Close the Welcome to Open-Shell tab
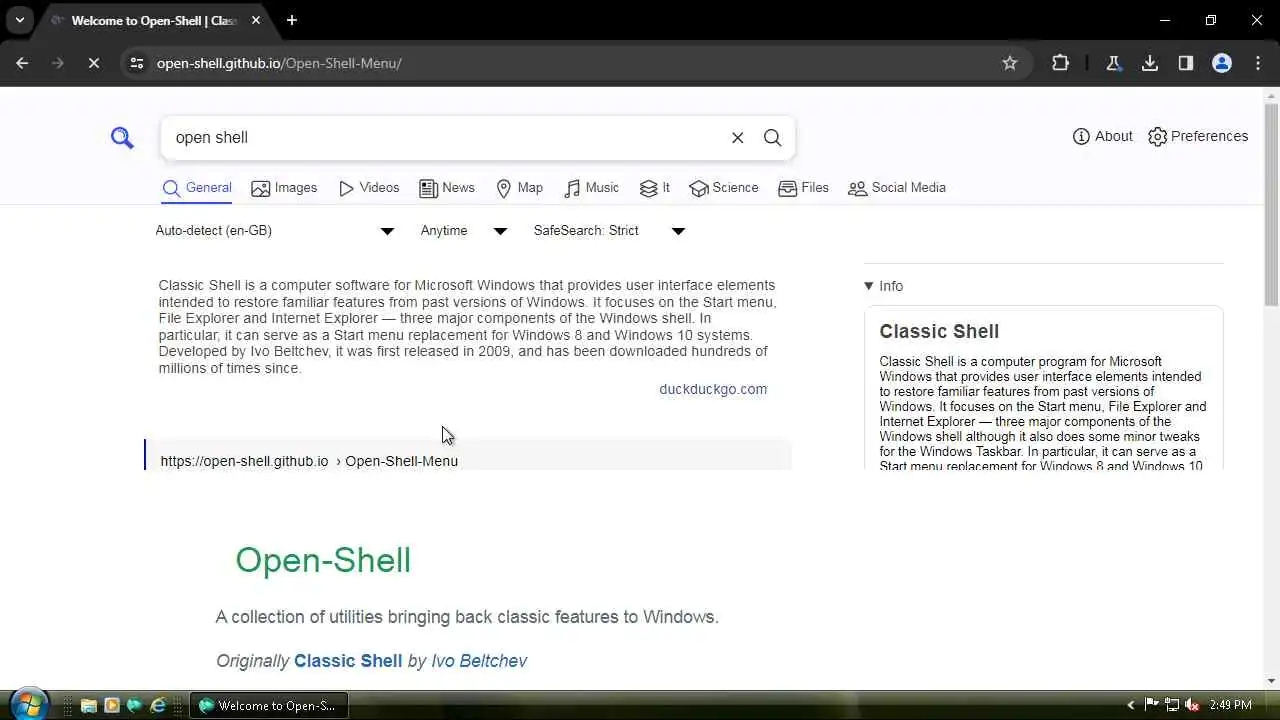The height and width of the screenshot is (720, 1280). point(256,20)
